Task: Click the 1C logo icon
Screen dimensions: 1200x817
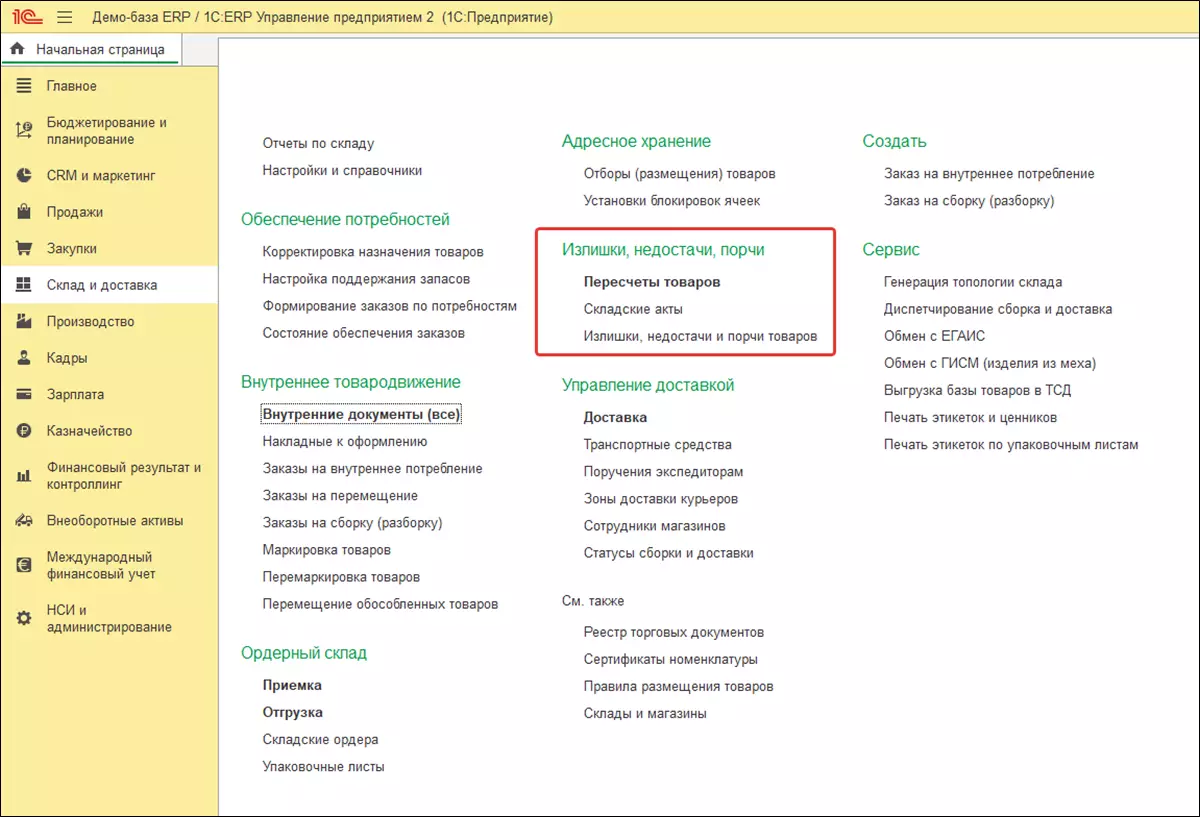Action: point(25,18)
